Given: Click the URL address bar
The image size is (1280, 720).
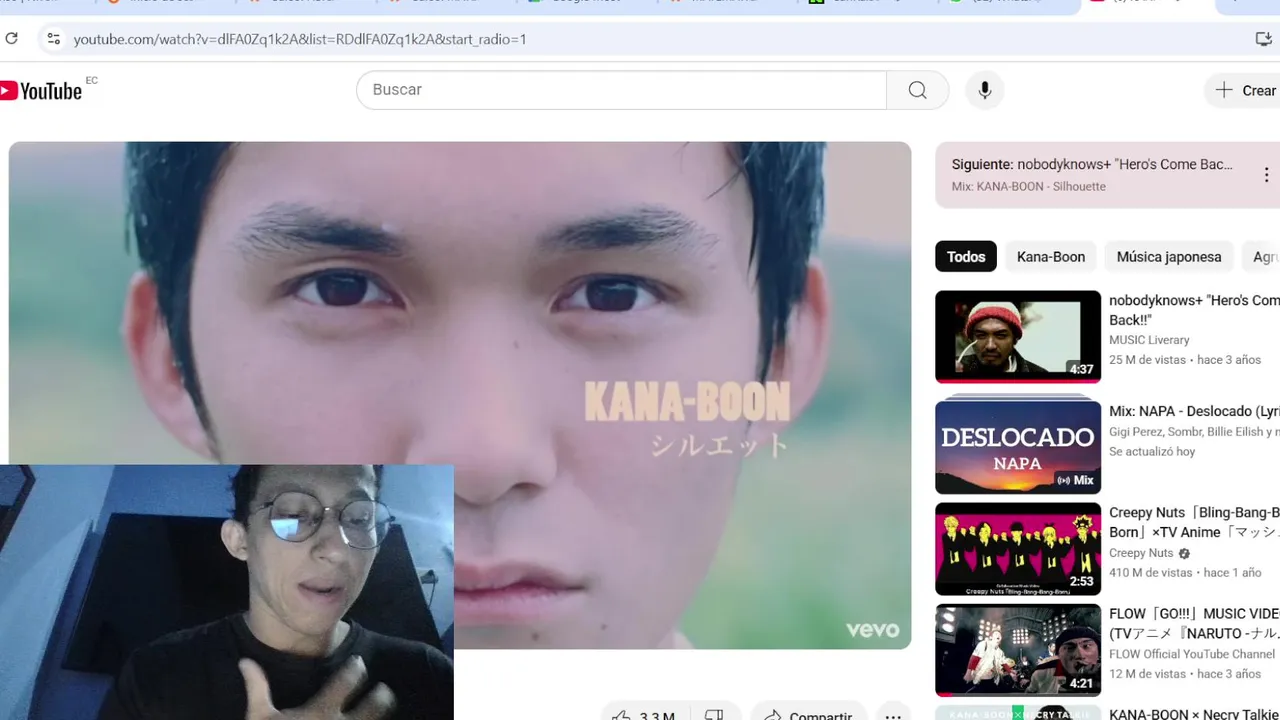Looking at the screenshot, I should click(640, 39).
